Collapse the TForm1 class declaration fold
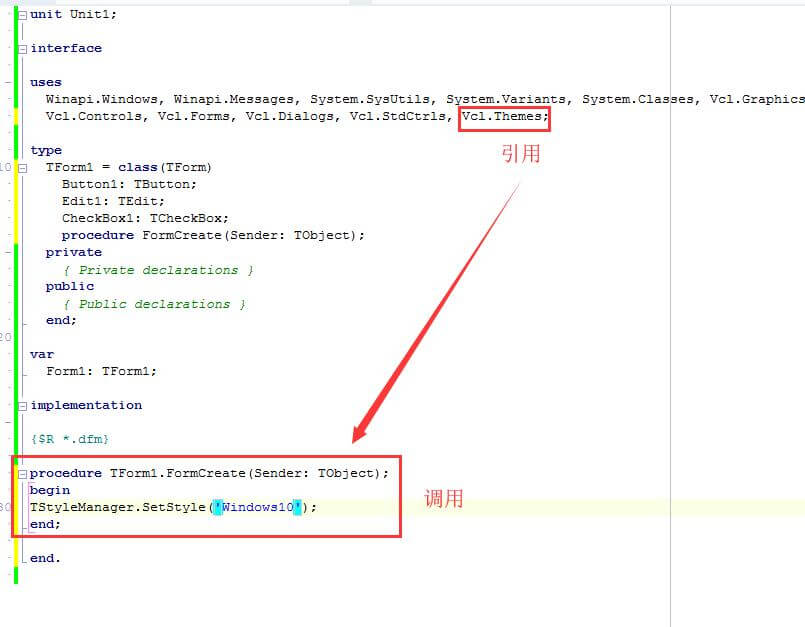Image resolution: width=805 pixels, height=627 pixels. 23,168
